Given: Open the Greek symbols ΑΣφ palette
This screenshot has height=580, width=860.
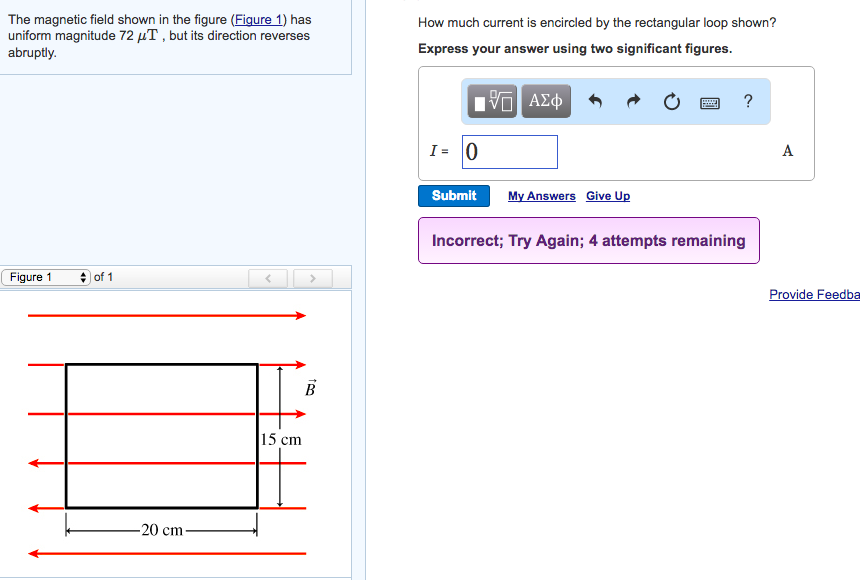Looking at the screenshot, I should [x=546, y=101].
